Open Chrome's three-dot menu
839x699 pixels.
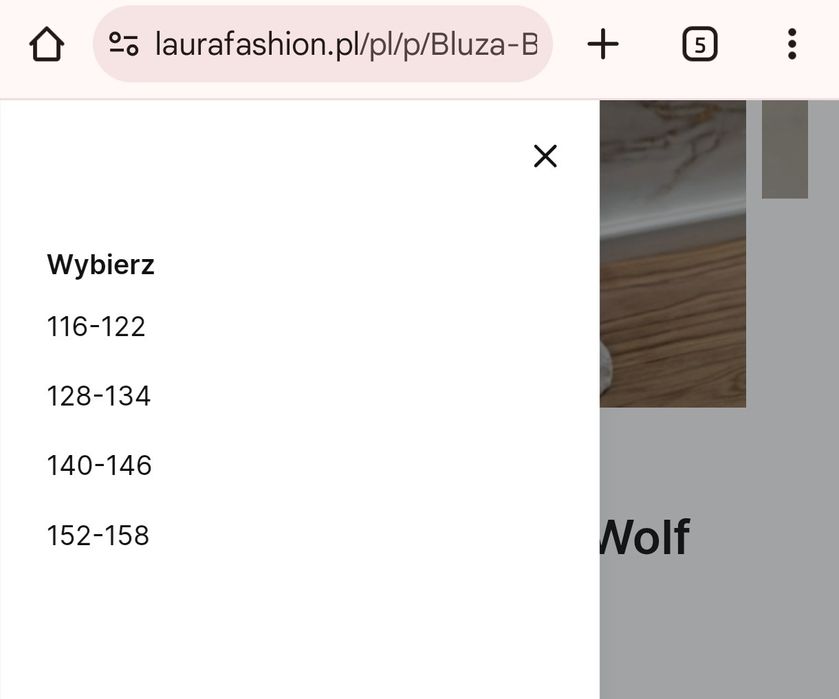791,44
